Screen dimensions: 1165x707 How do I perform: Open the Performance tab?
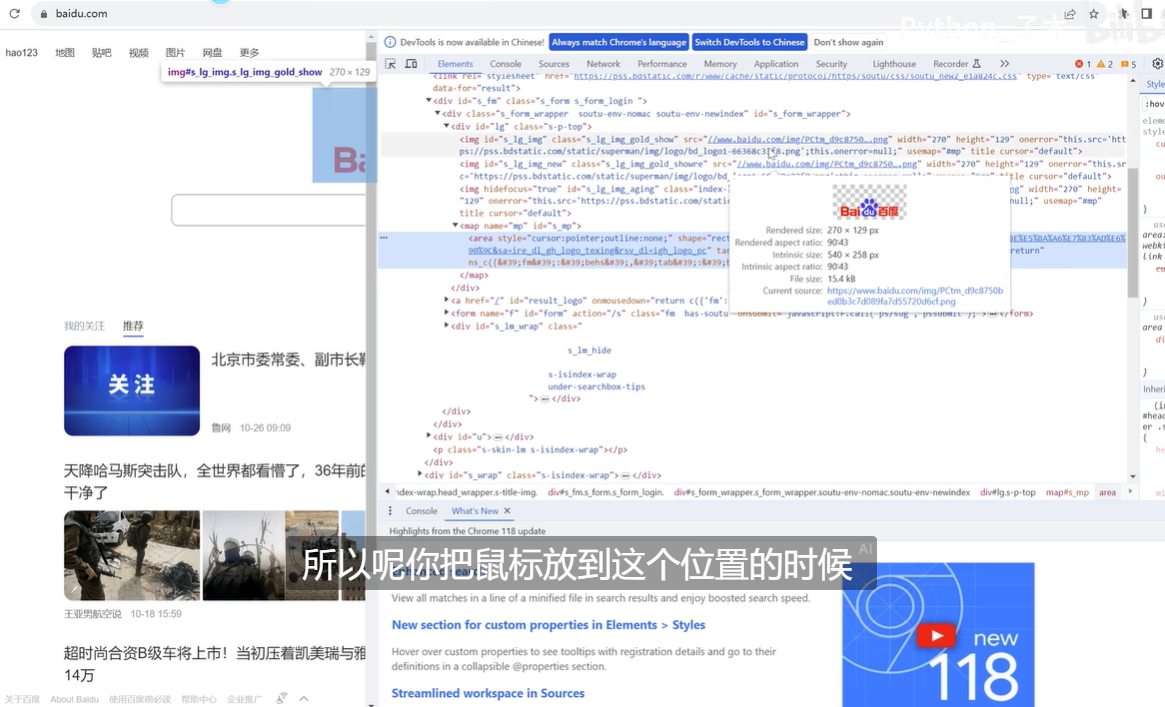tap(662, 64)
